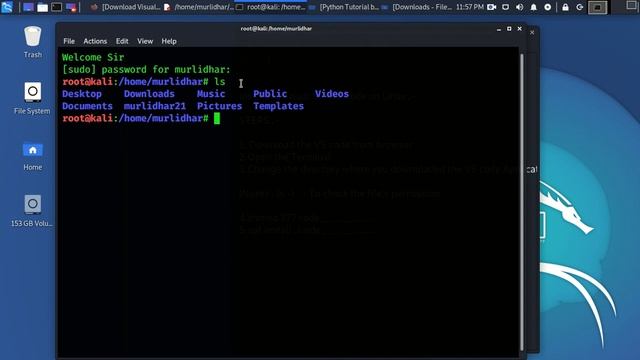Open the volume speaker tray icon
Viewport: 640px width, 360px height.
[519, 7]
